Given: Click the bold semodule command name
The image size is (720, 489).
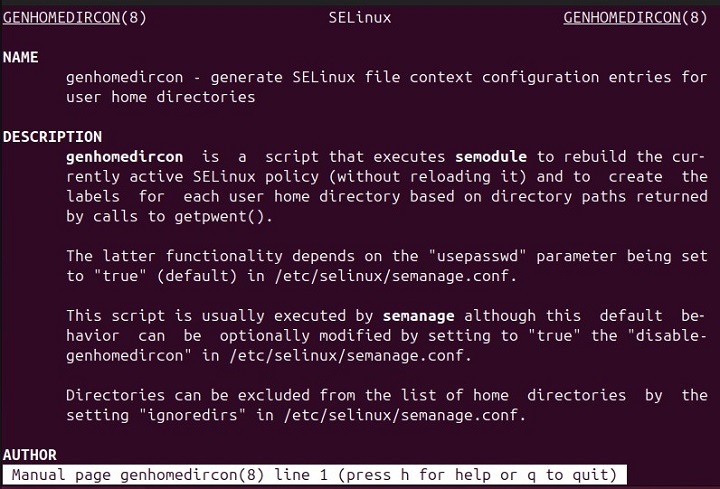Looking at the screenshot, I should pyautogui.click(x=492, y=157).
